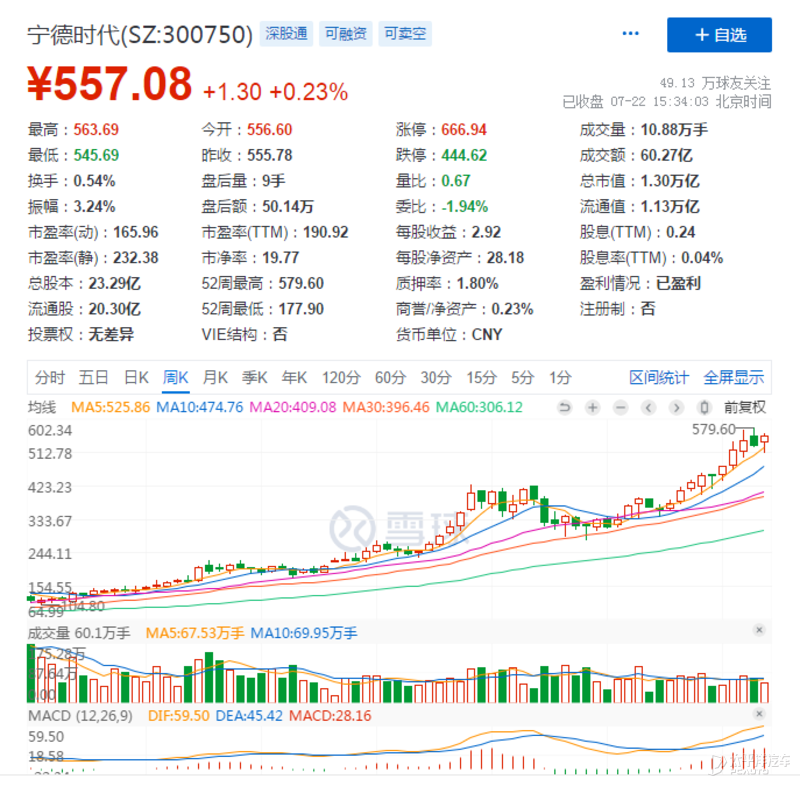Click the icon left of 前复权
Viewport: 800px width, 786px height.
coord(704,408)
